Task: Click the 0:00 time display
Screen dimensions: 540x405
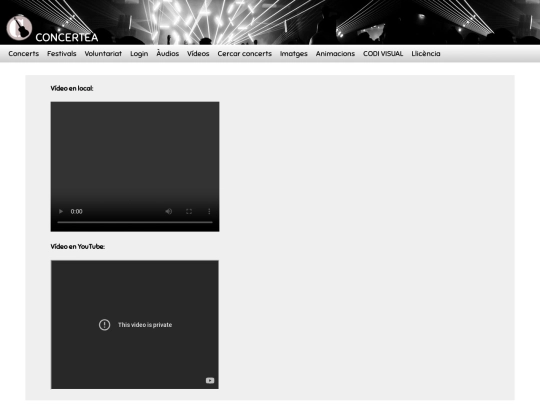Action: click(x=76, y=211)
